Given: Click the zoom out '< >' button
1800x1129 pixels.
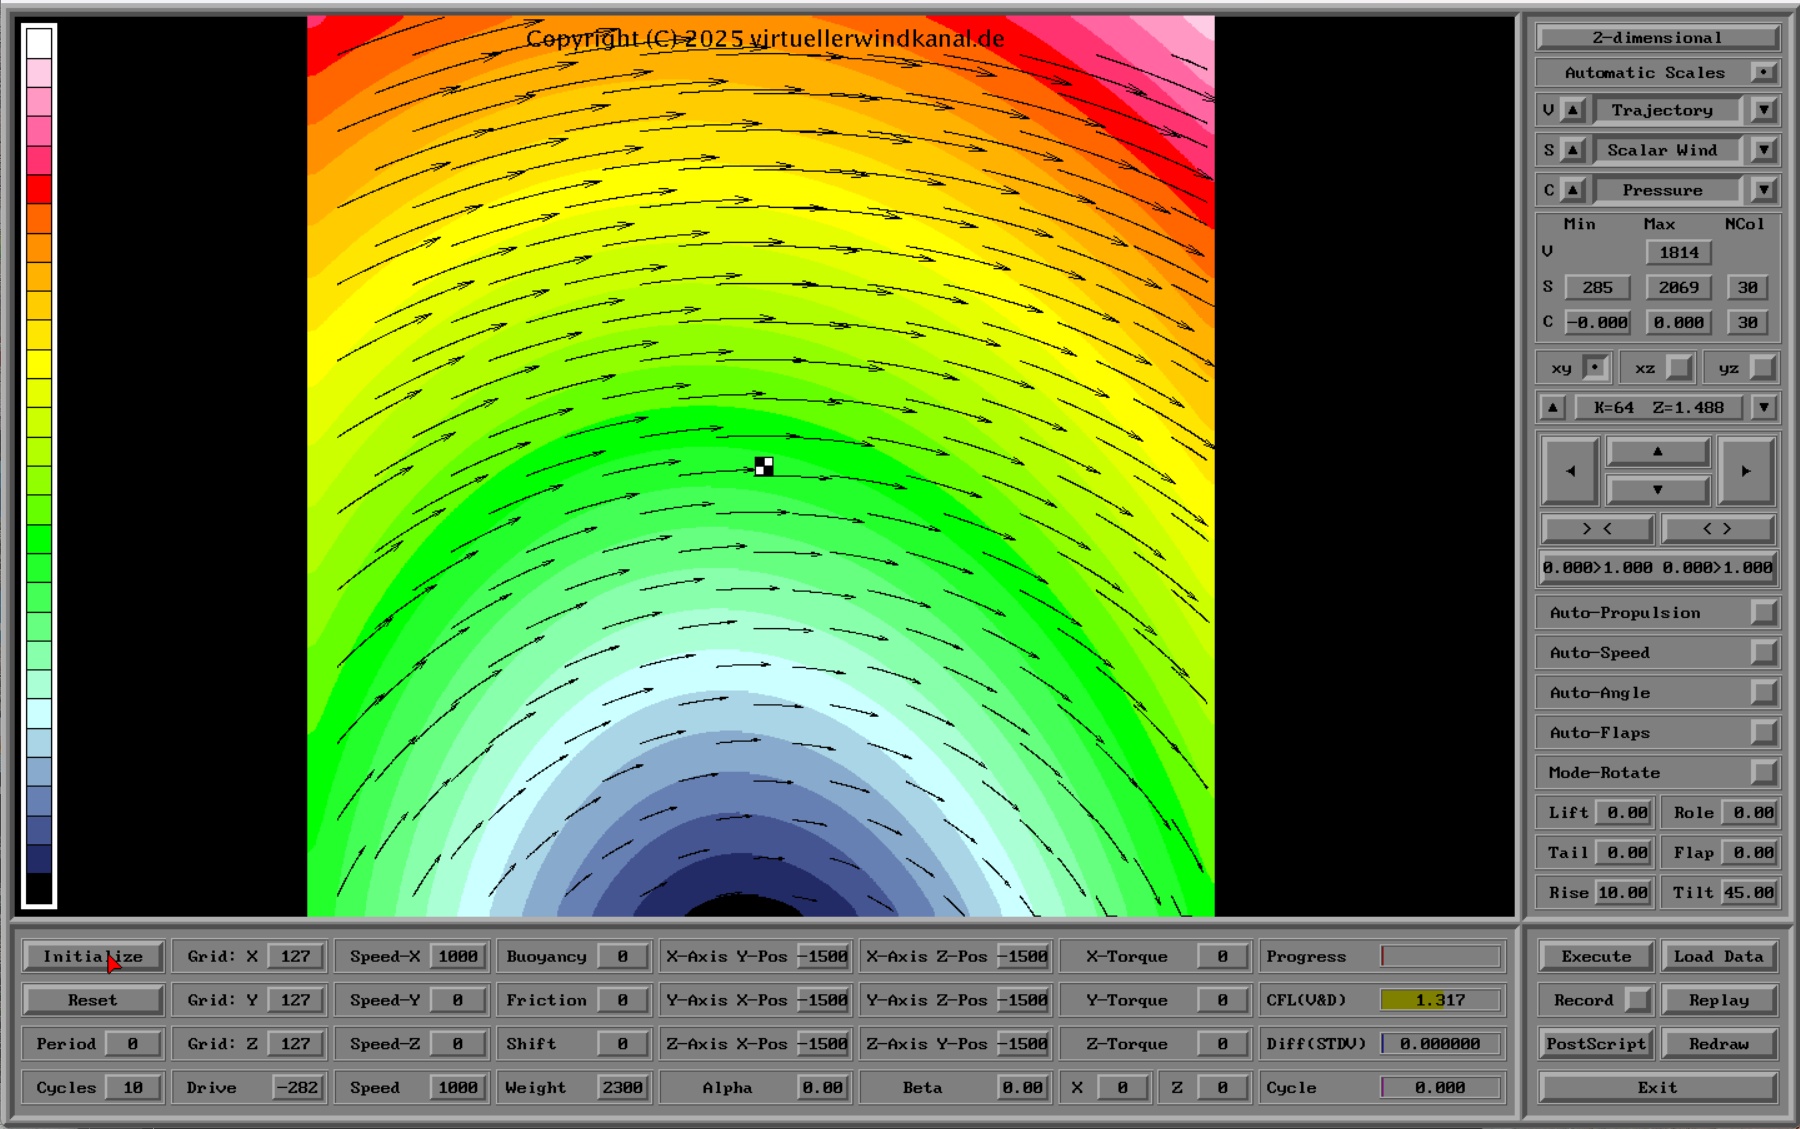Looking at the screenshot, I should [1717, 528].
